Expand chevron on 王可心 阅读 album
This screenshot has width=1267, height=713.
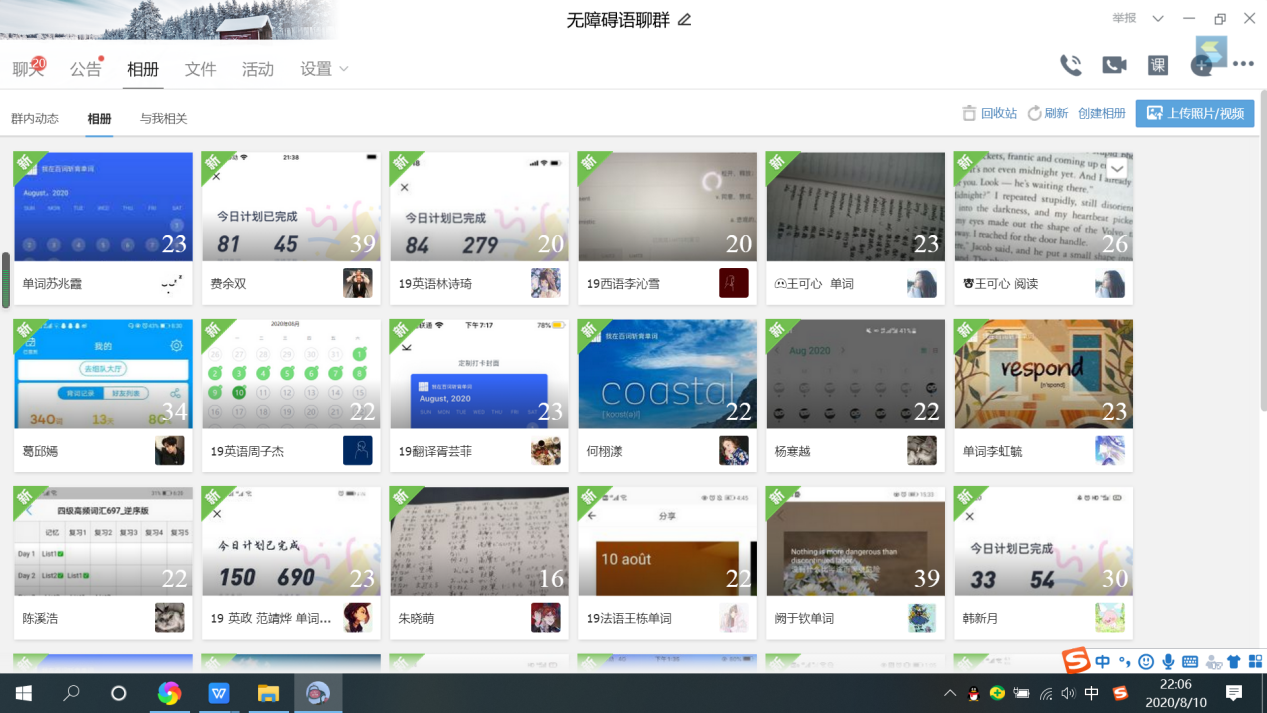pos(1117,169)
